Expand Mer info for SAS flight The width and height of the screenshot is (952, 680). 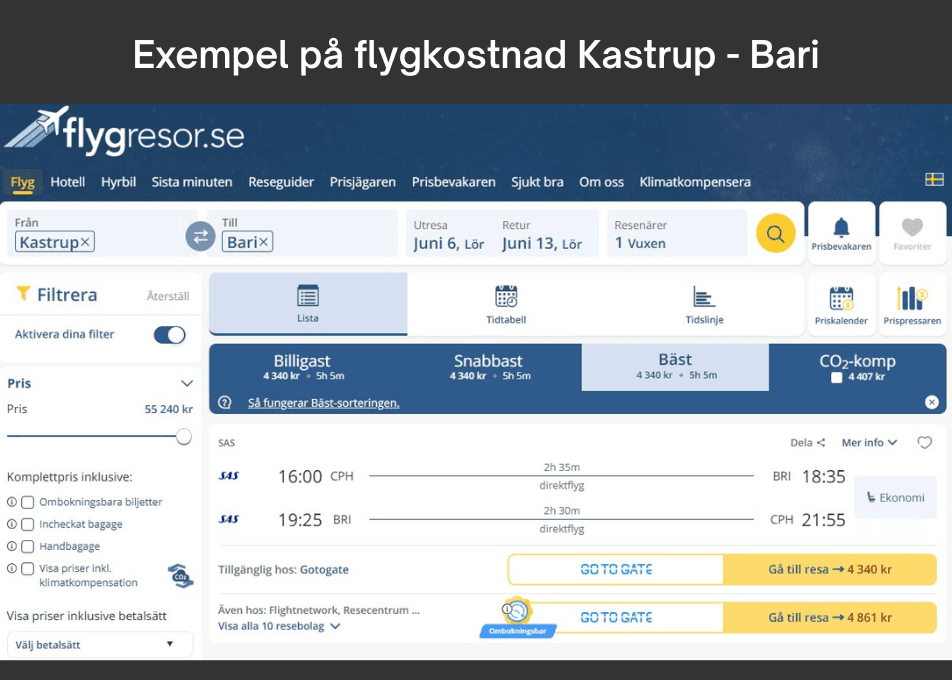pyautogui.click(x=869, y=443)
